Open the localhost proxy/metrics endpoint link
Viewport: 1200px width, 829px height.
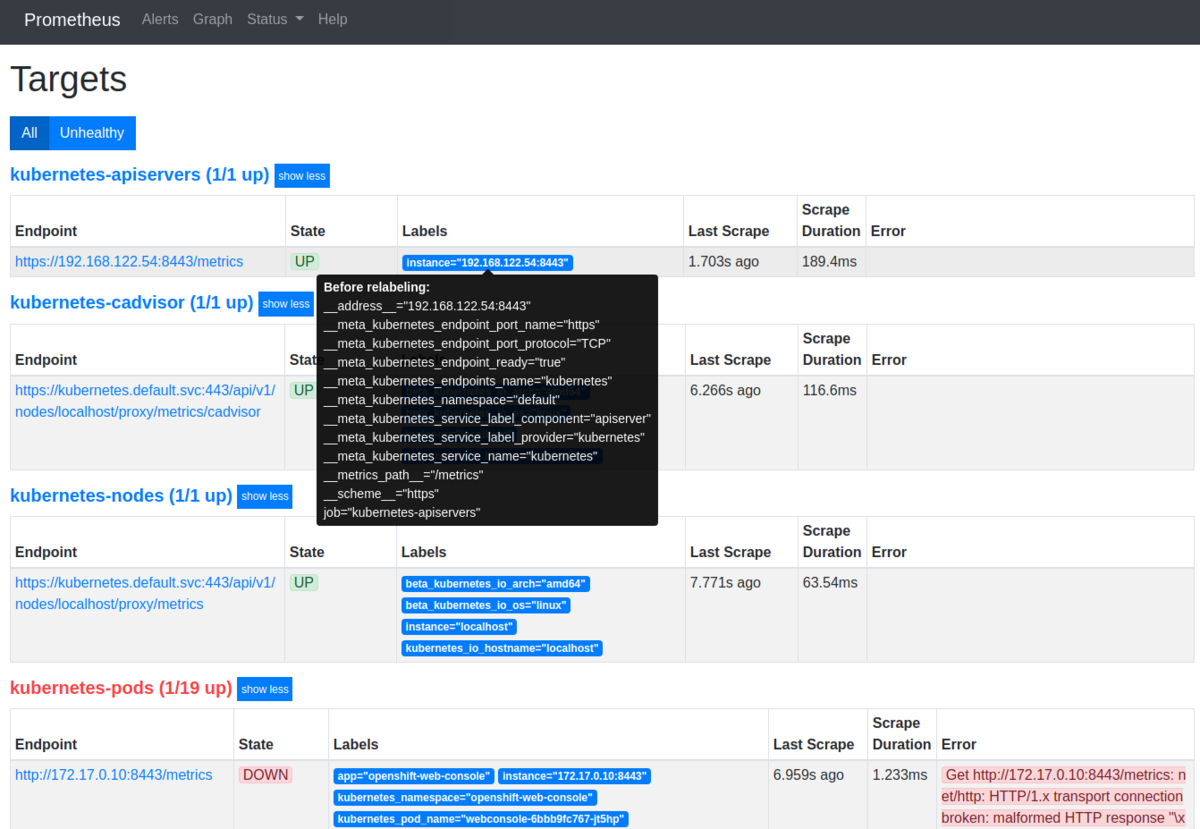pos(145,593)
